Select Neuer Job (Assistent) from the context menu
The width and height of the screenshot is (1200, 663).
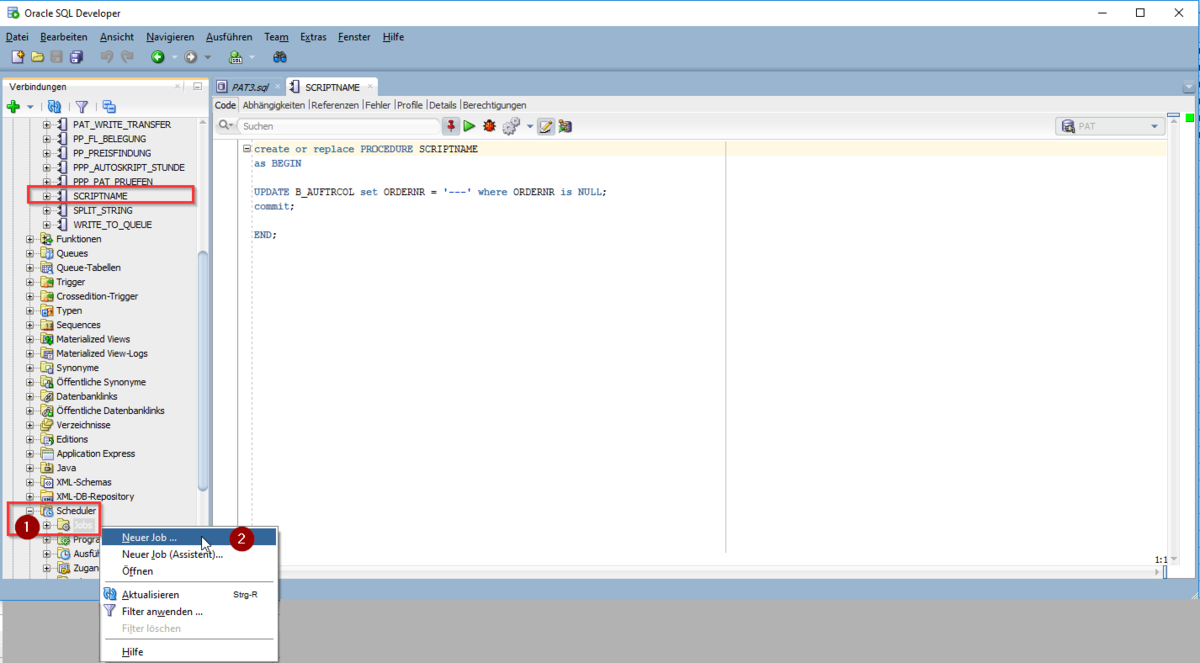[170, 553]
